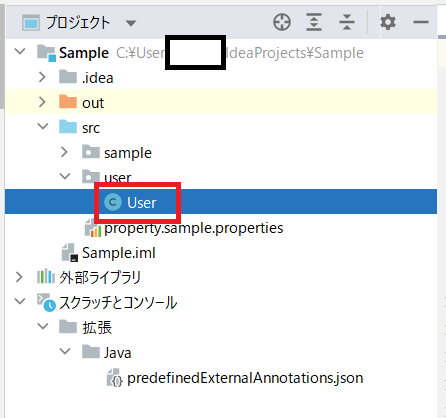Select the user package name
Screen dimensions: 446x418
118,178
